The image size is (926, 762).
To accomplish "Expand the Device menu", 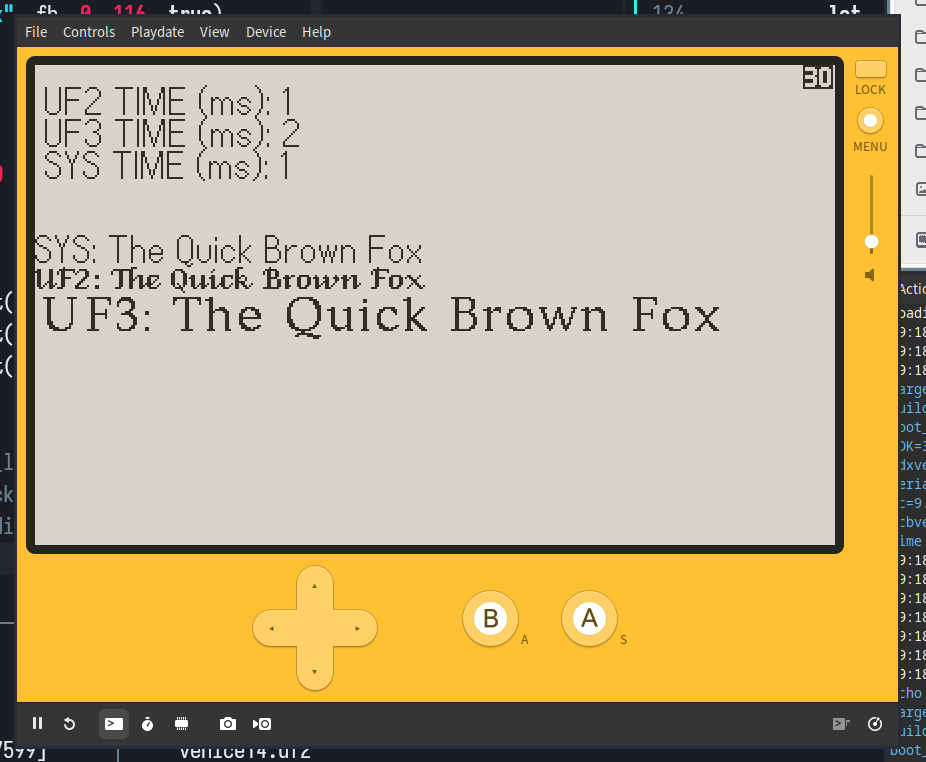I will [x=266, y=32].
